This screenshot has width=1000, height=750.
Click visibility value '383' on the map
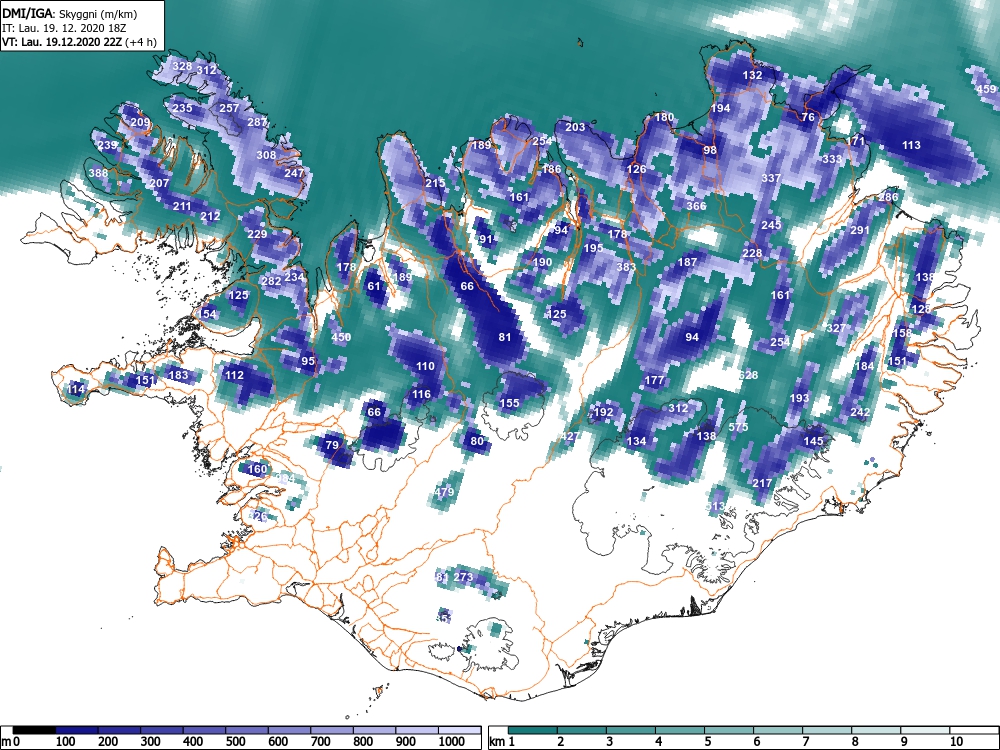click(x=626, y=267)
